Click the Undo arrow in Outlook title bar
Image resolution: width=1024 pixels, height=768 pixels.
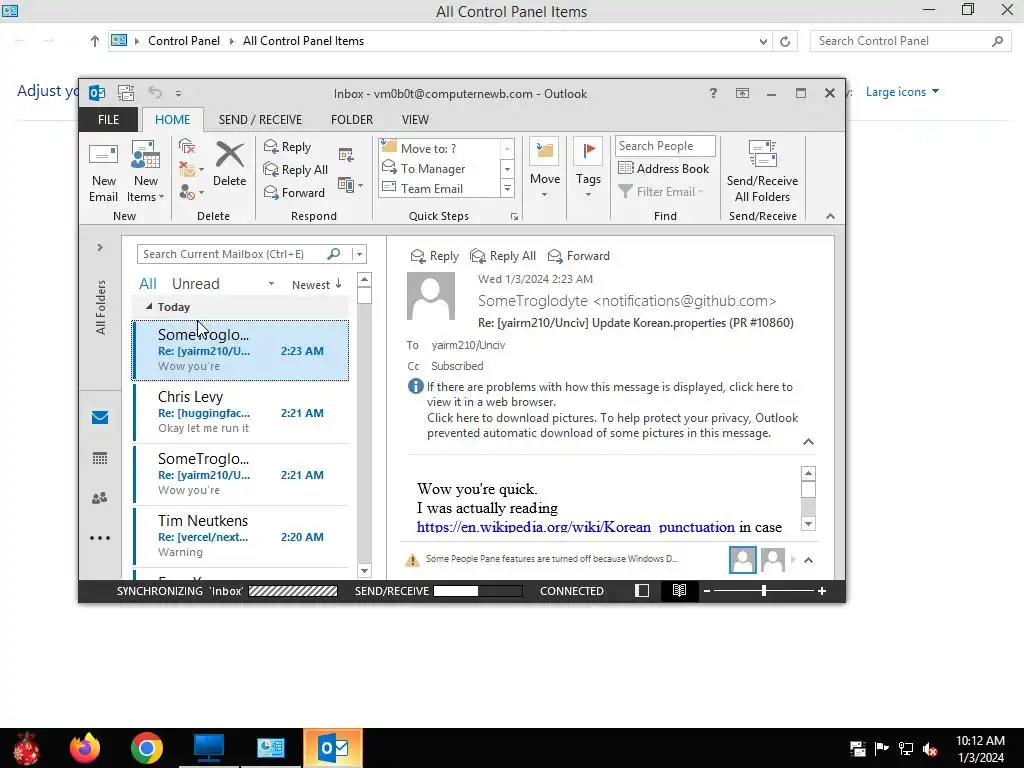tap(155, 93)
